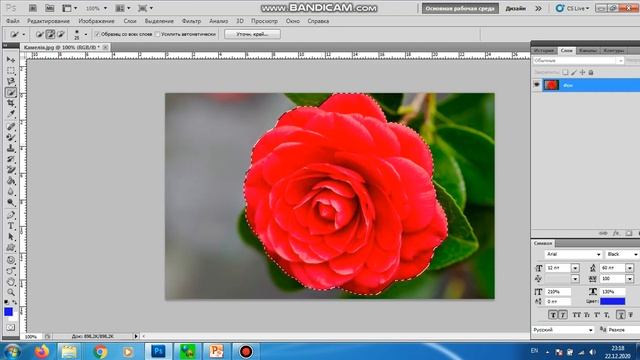Image resolution: width=640 pixels, height=360 pixels.
Task: Select the Eyedropper tool
Action: 11,114
